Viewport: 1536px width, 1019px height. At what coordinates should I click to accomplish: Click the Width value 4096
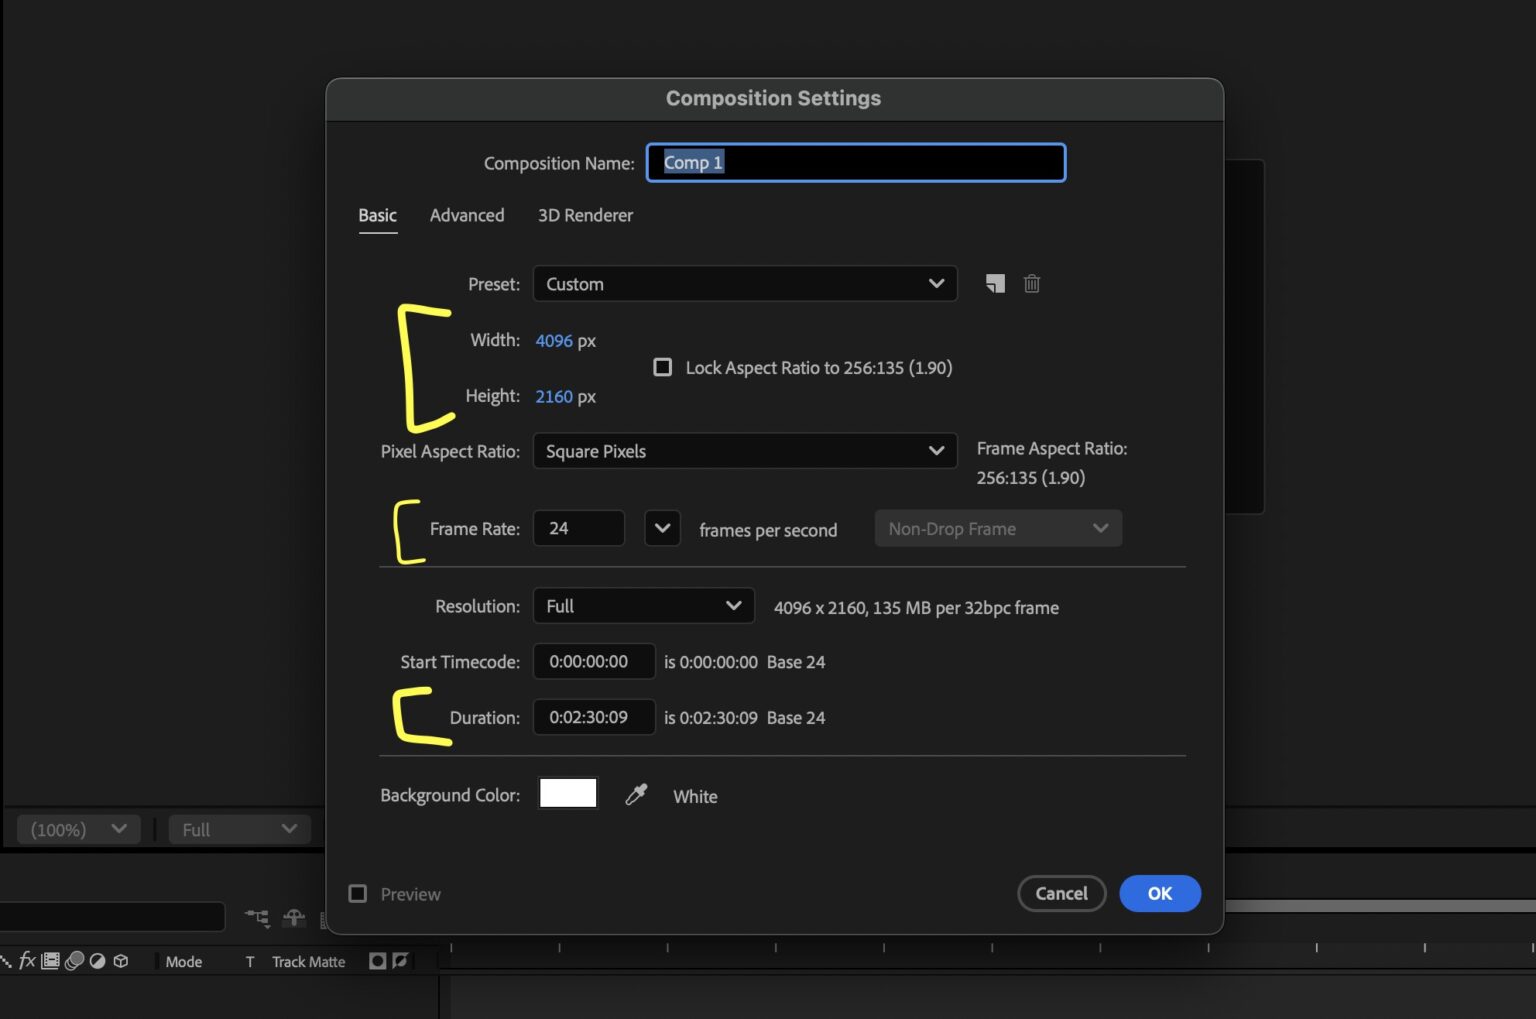(x=554, y=341)
